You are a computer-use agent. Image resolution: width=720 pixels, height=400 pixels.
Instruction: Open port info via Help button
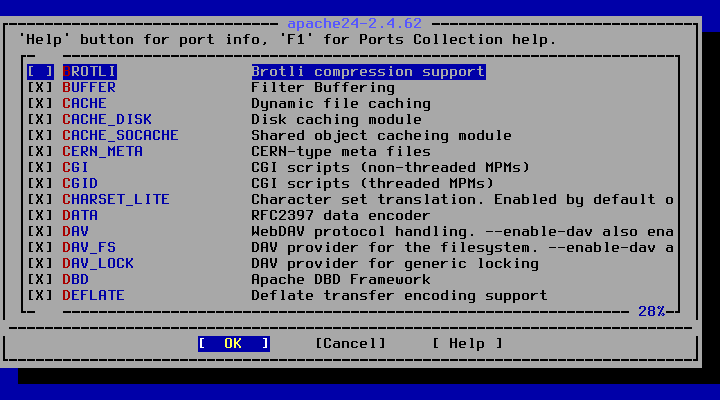click(x=467, y=344)
